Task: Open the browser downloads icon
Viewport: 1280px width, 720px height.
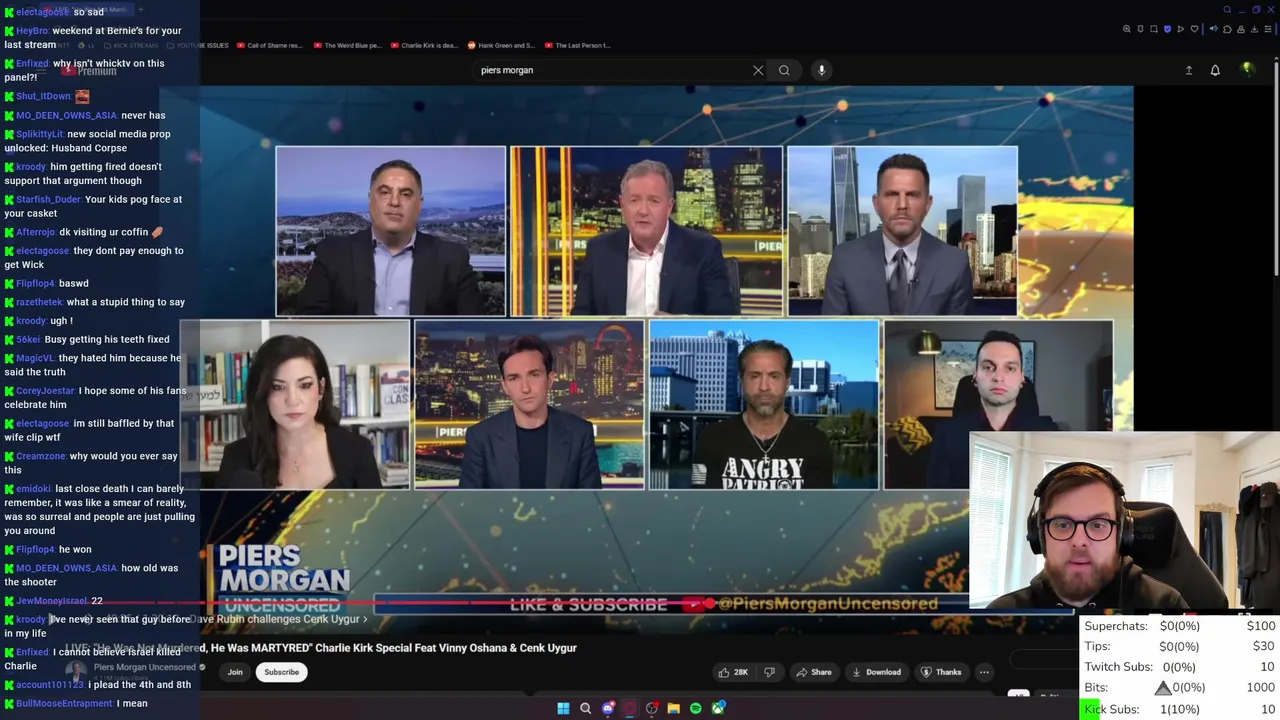Action: 1254,29
